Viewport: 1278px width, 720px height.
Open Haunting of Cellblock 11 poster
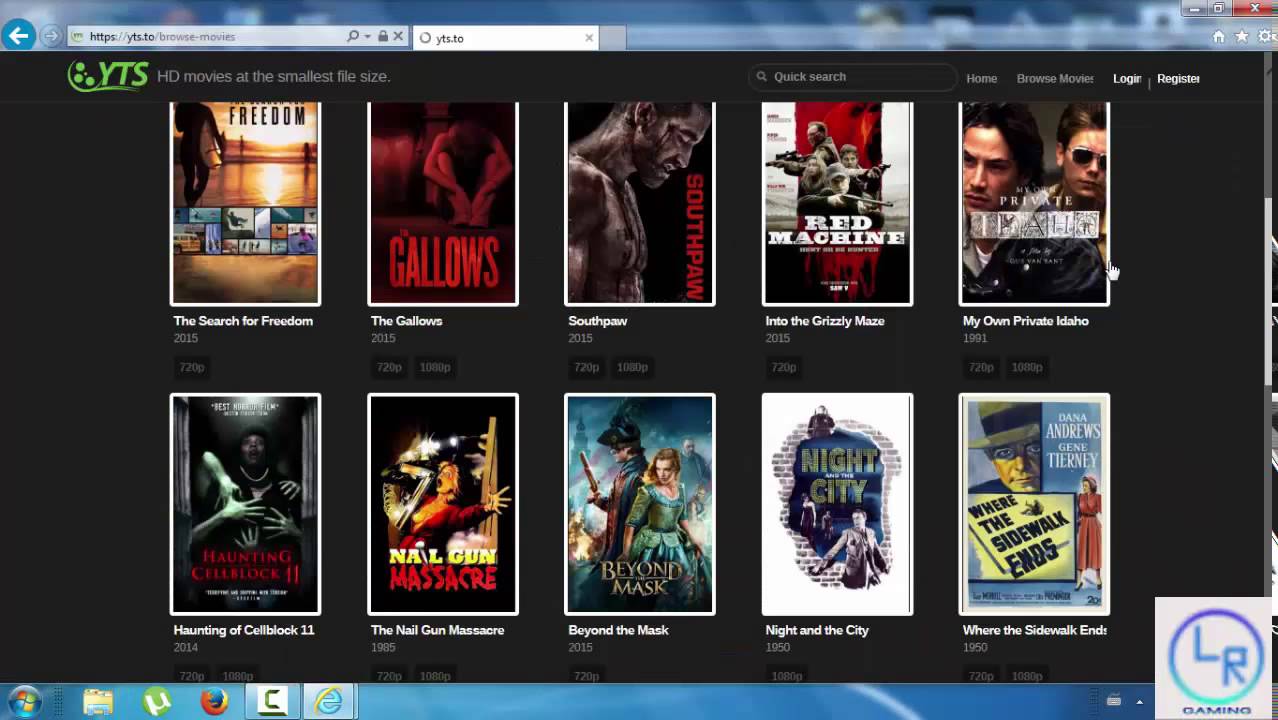click(246, 504)
